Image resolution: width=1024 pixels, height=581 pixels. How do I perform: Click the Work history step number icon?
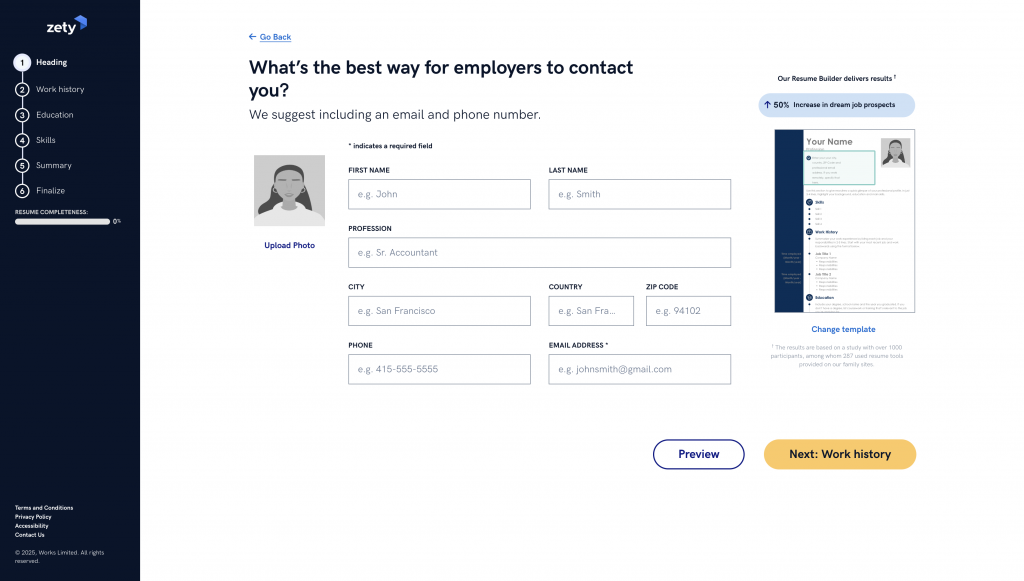23,89
